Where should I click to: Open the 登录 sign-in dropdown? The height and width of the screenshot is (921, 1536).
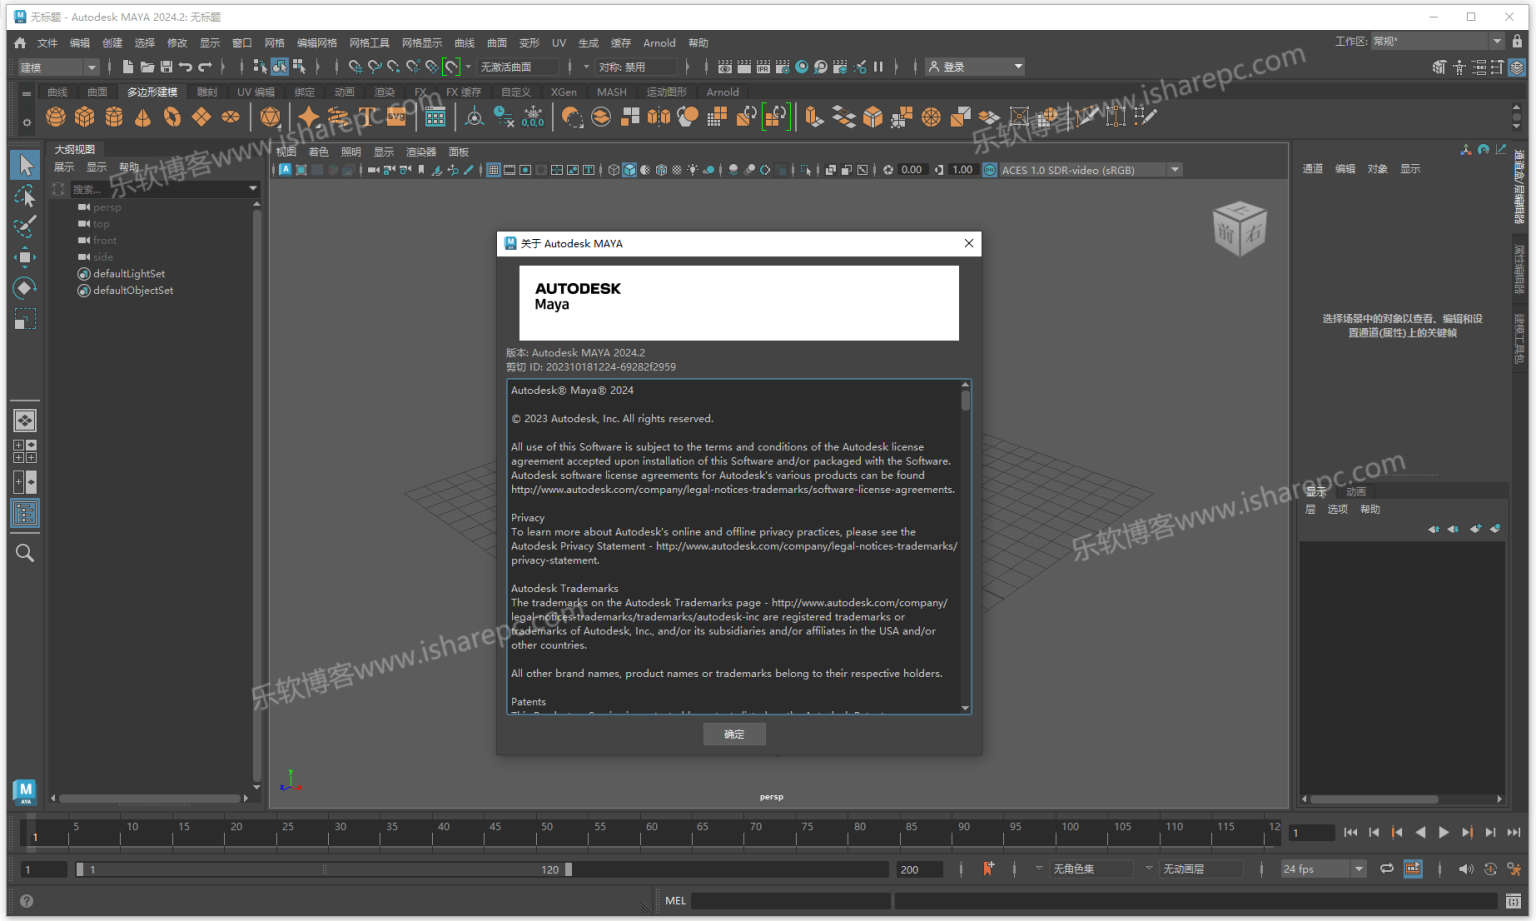pyautogui.click(x=975, y=67)
